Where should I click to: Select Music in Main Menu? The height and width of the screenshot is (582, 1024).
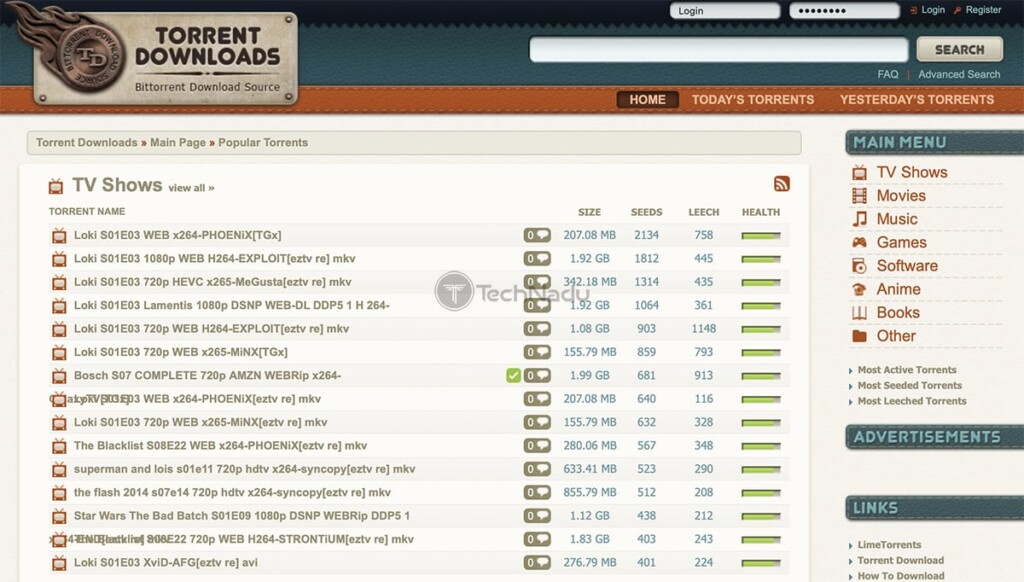coord(897,219)
